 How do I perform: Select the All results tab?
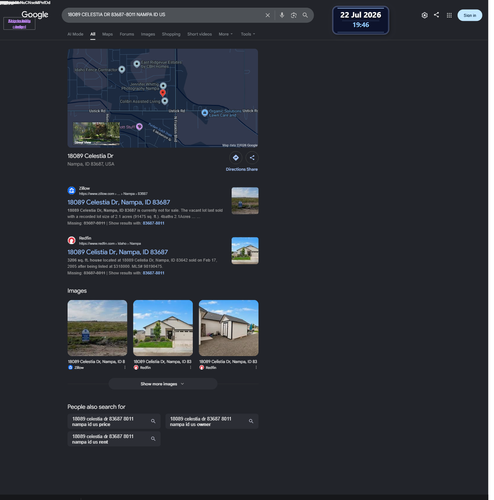[94, 34]
